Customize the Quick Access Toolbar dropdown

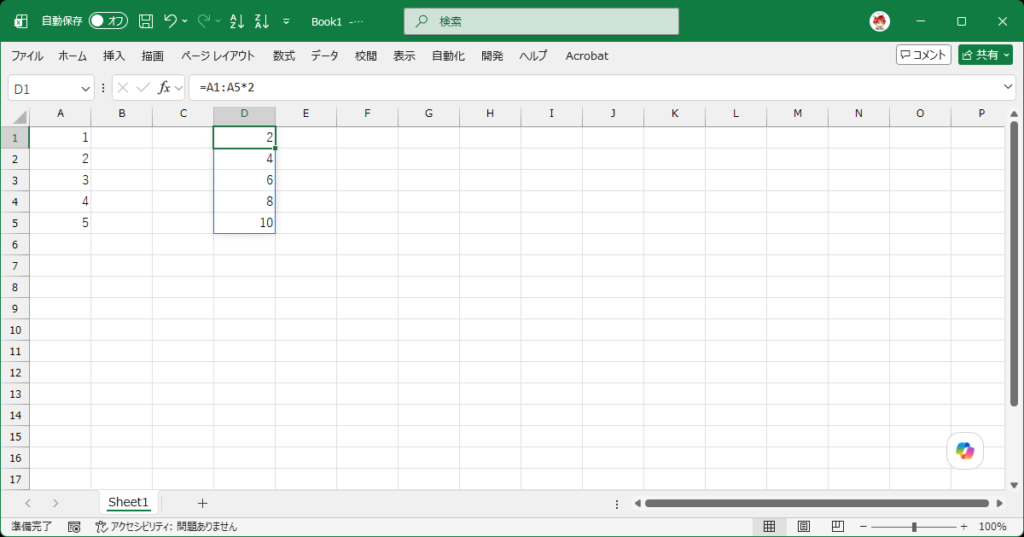pyautogui.click(x=286, y=22)
